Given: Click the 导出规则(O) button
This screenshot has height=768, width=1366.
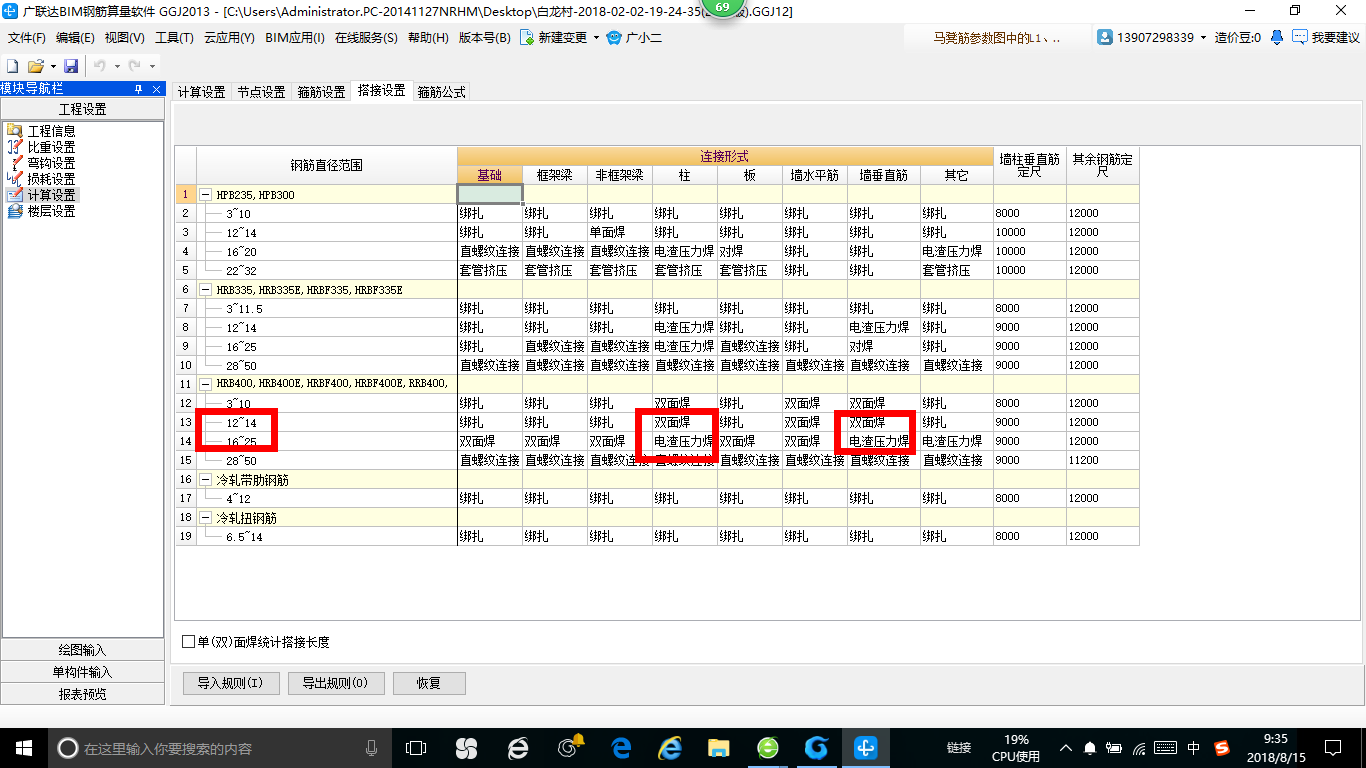Looking at the screenshot, I should click(334, 683).
